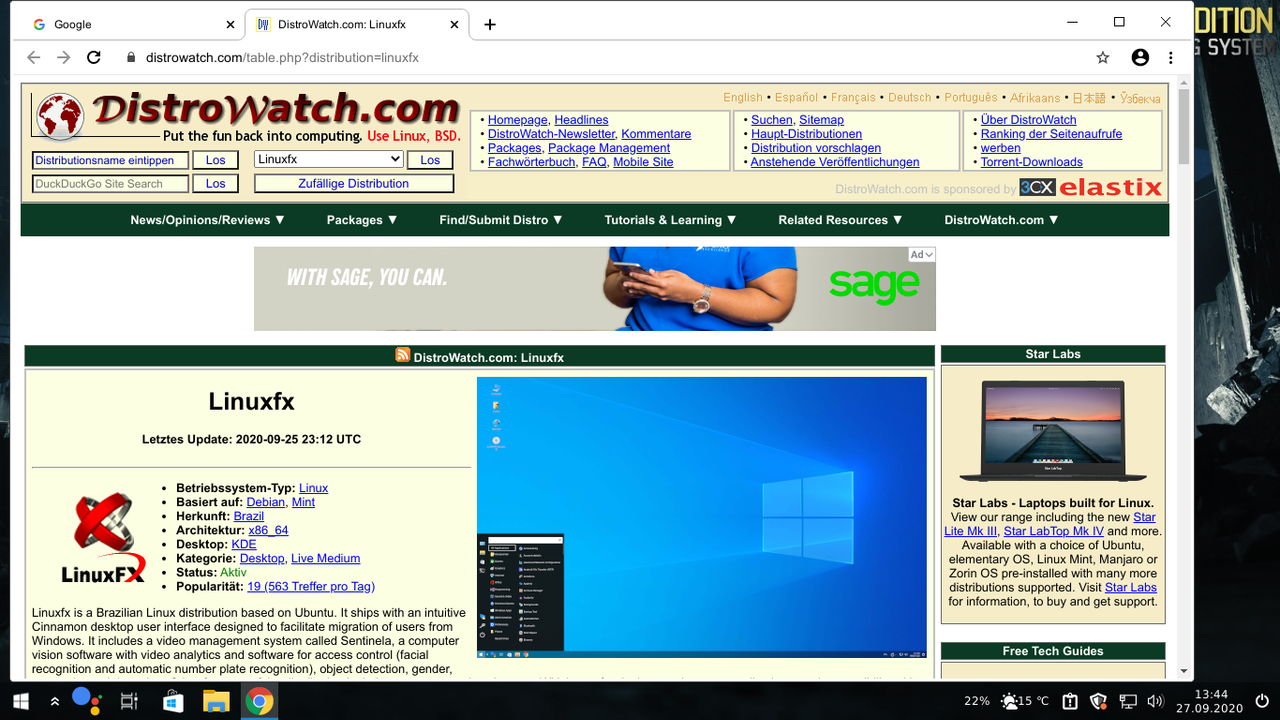The width and height of the screenshot is (1280, 720).
Task: Open the popularity 19 (563 Treffer pro Tag) link
Action: [311, 586]
